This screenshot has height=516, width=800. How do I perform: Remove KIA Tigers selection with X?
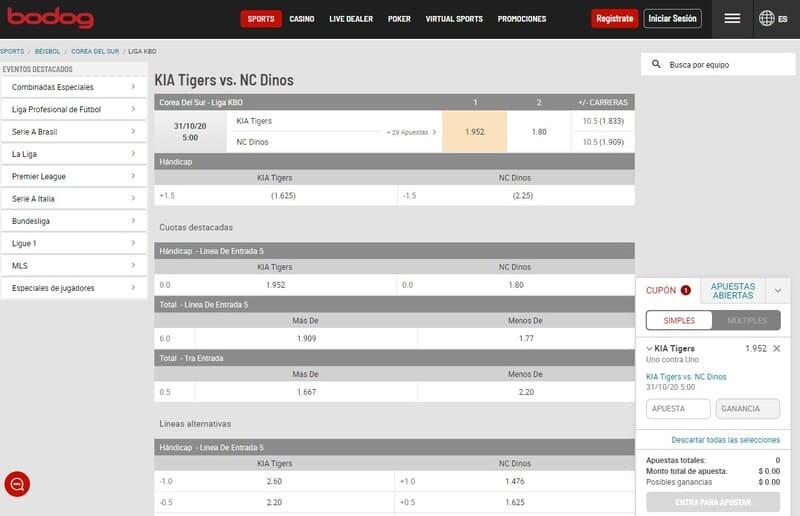tap(777, 348)
